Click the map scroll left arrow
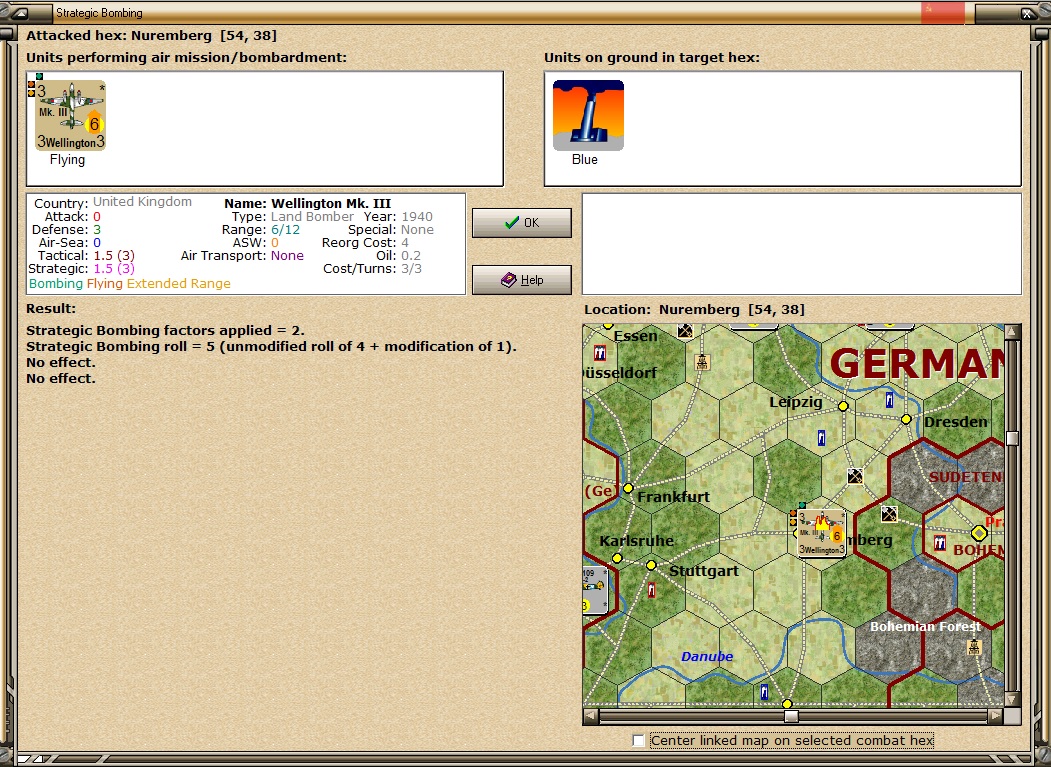Image resolution: width=1051 pixels, height=767 pixels. click(x=591, y=716)
